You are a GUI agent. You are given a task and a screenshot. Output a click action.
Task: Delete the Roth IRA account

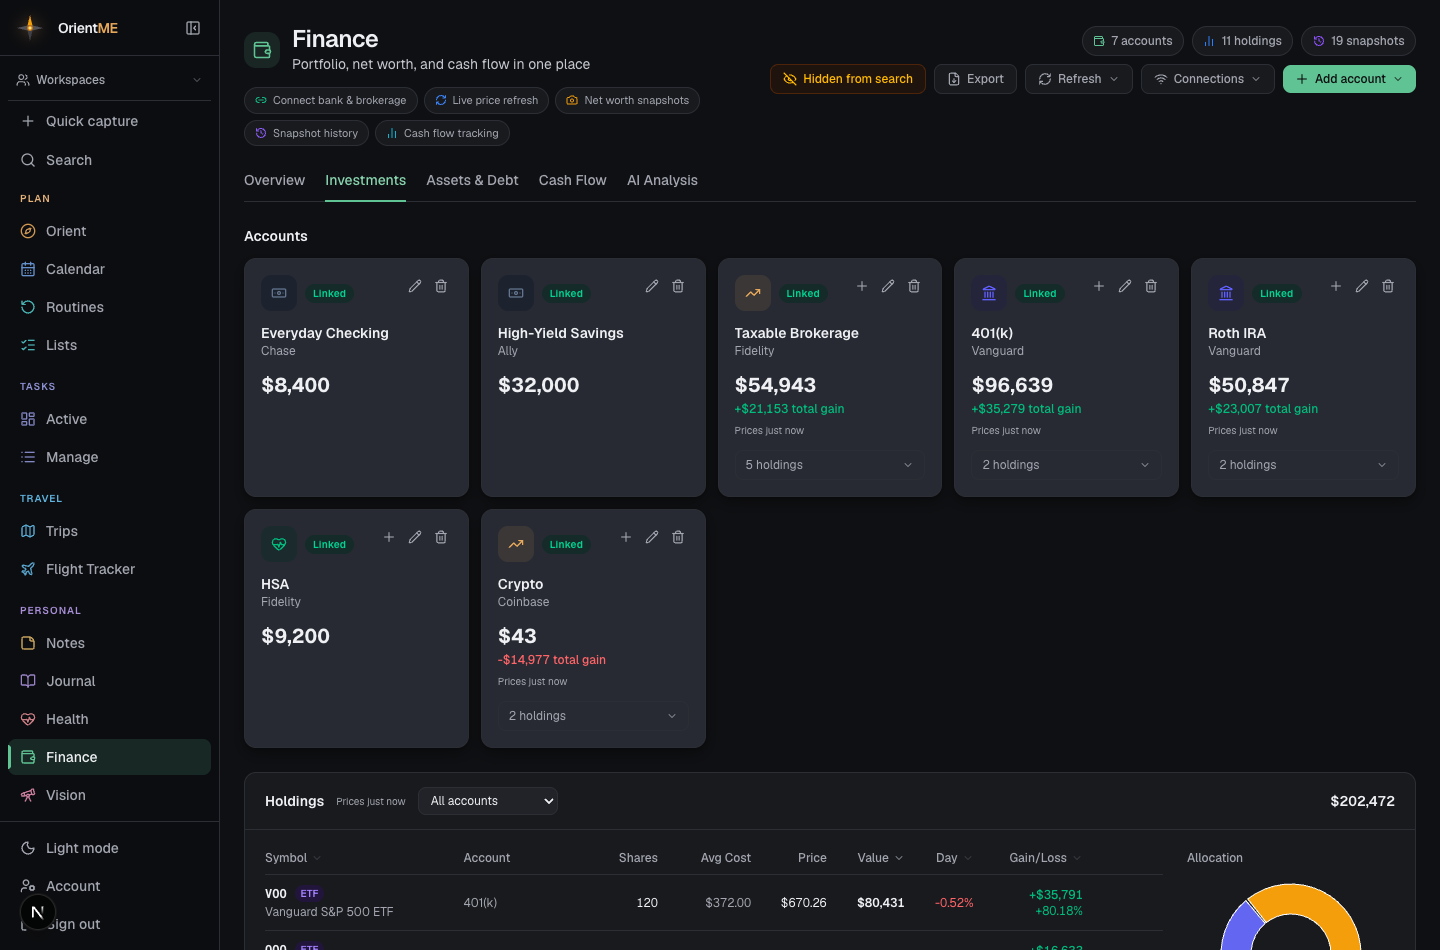point(1388,286)
